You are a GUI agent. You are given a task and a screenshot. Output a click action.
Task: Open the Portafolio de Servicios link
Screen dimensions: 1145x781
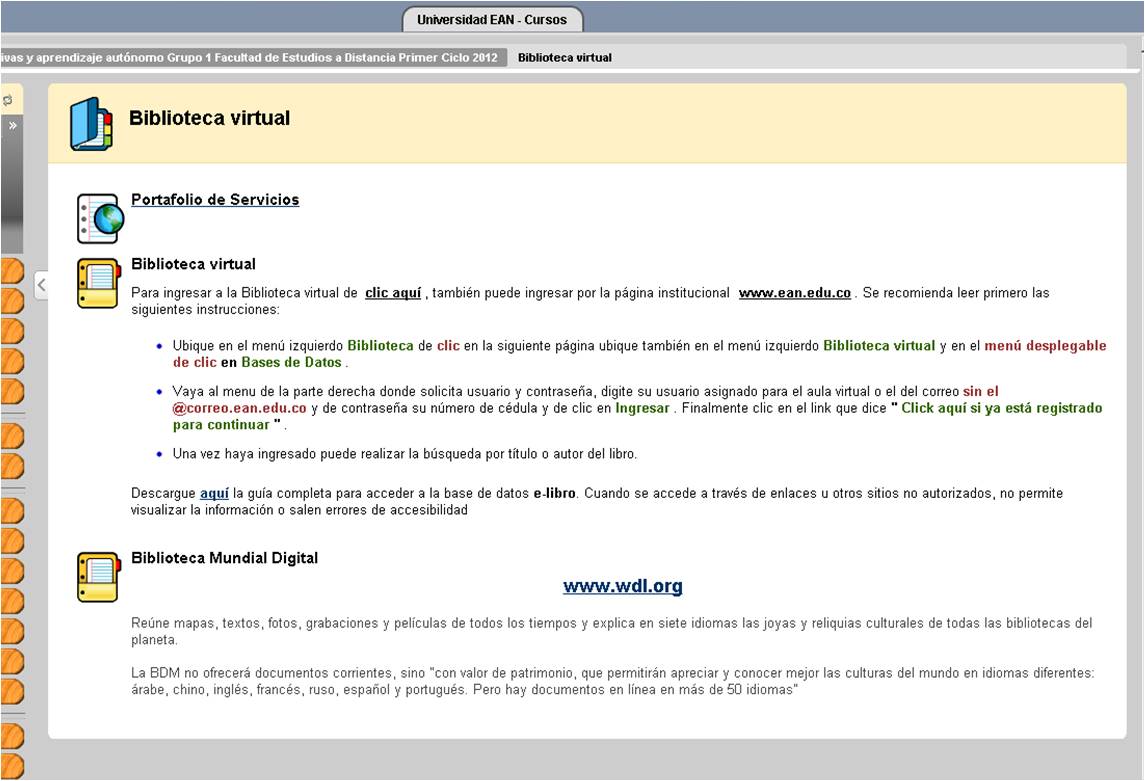click(x=215, y=200)
